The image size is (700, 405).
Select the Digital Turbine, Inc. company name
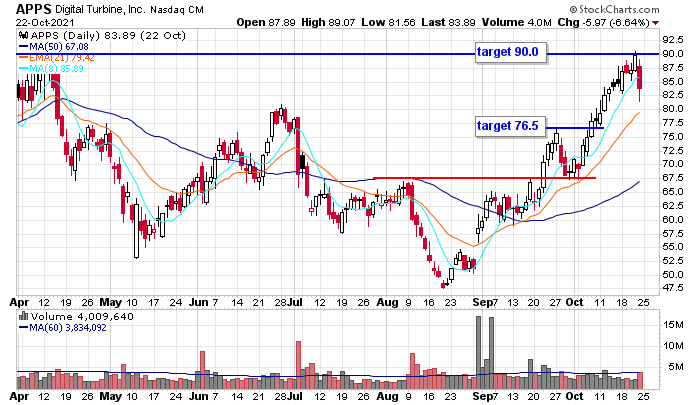[x=100, y=9]
